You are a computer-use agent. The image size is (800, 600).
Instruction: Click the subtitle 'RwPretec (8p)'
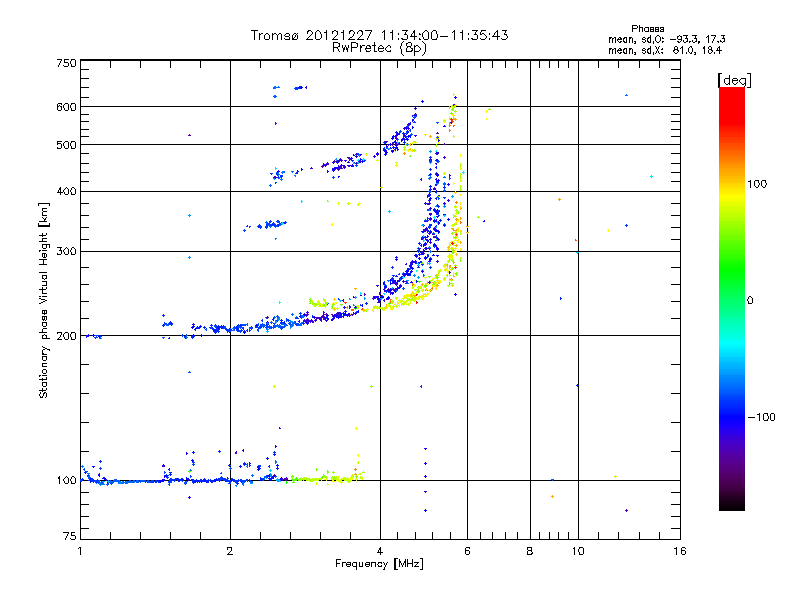coord(379,48)
